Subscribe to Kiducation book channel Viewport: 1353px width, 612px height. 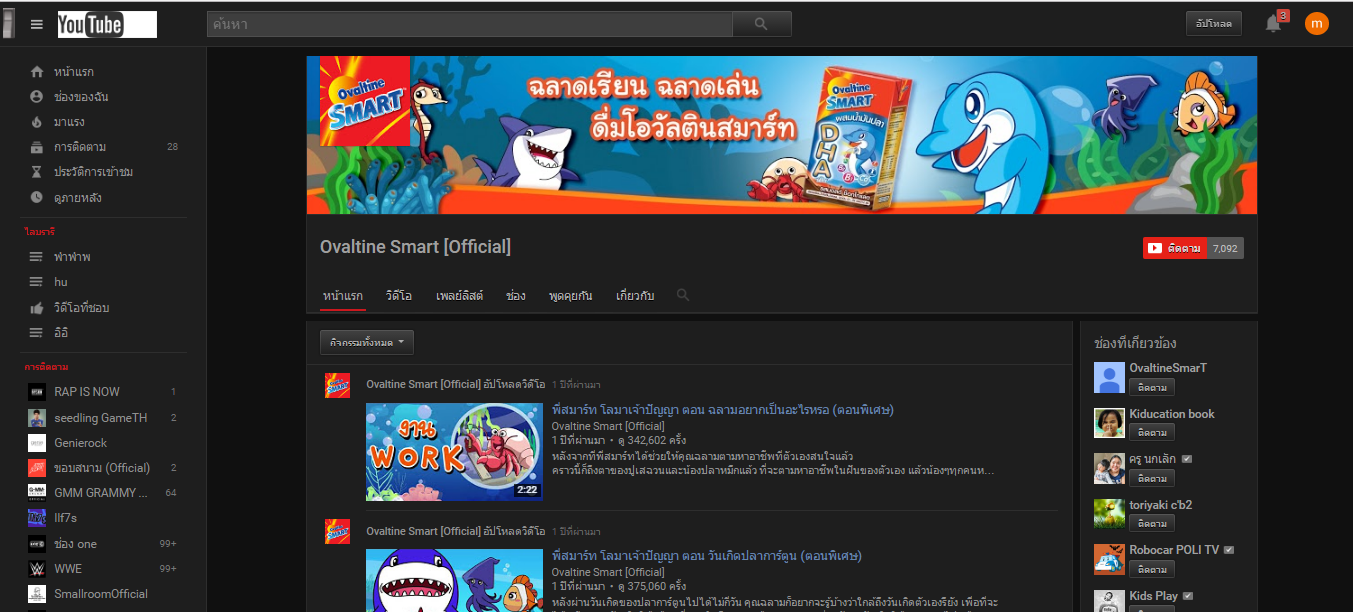tap(1152, 433)
